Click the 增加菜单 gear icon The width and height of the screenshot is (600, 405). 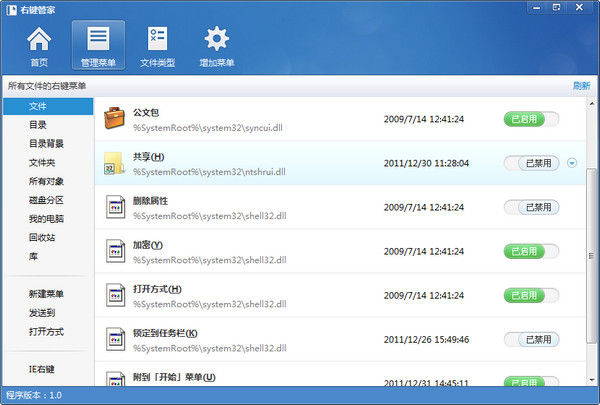pos(217,45)
